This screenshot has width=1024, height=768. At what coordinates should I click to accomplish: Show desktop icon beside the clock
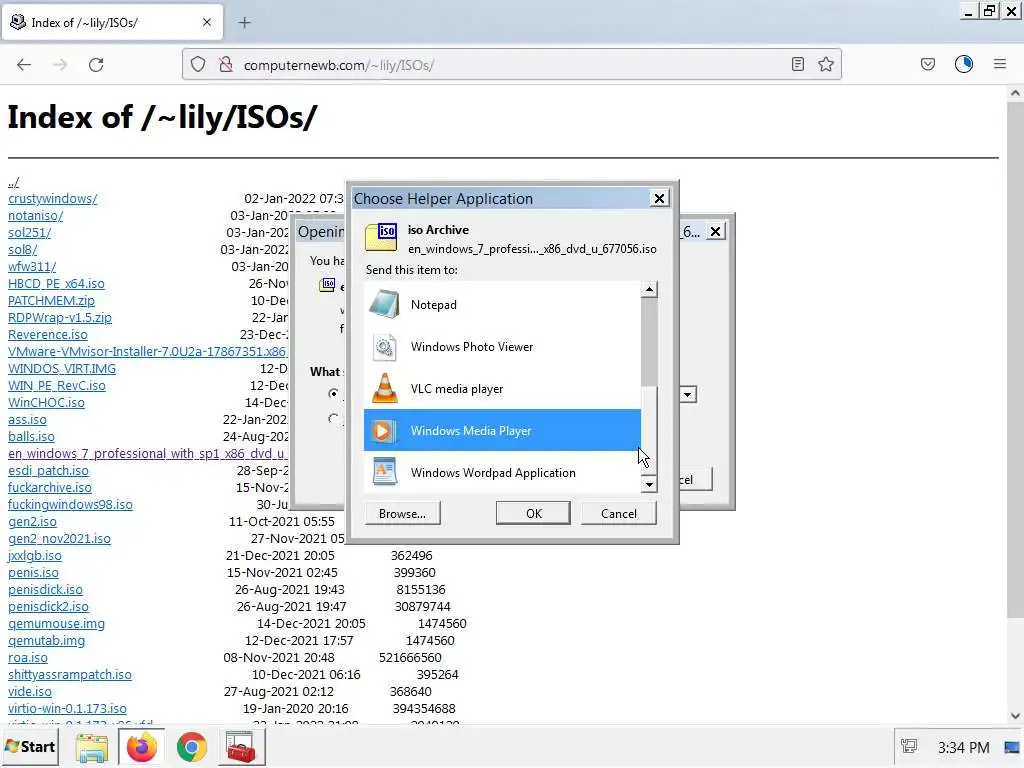tap(1013, 747)
